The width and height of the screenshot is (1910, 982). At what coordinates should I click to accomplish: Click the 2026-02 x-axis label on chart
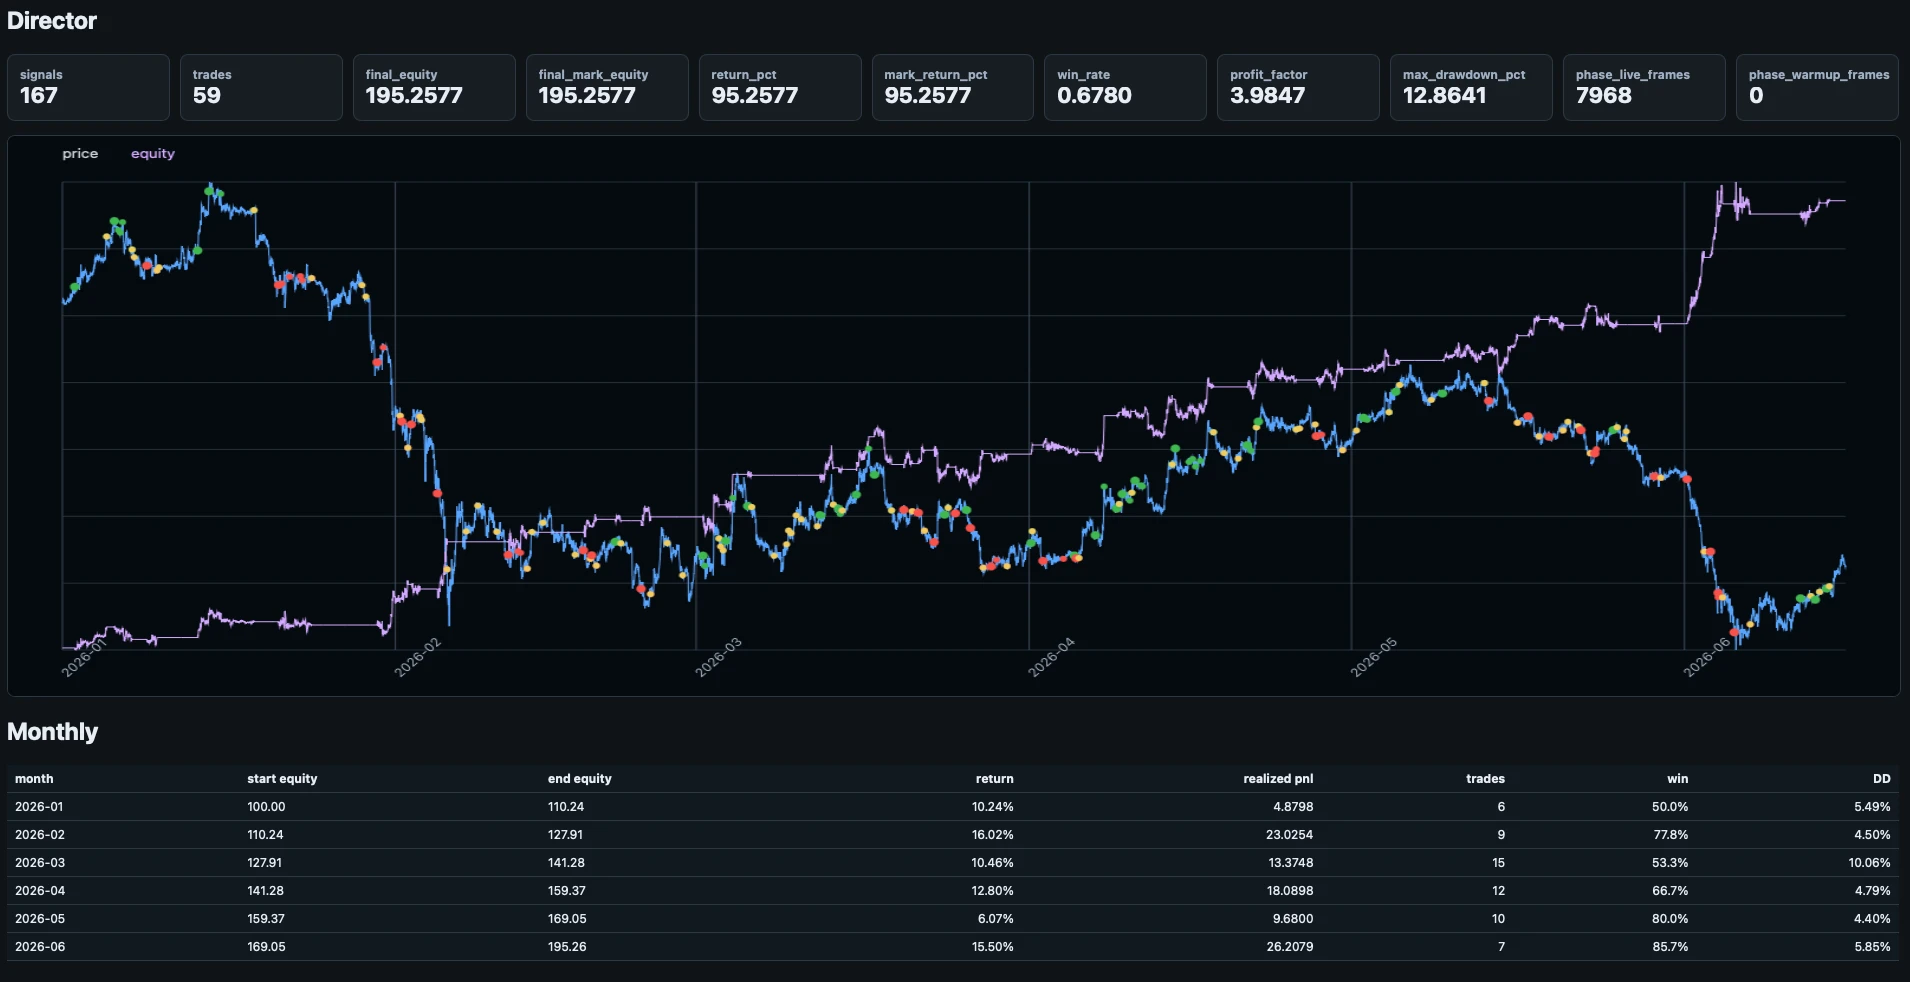[417, 657]
